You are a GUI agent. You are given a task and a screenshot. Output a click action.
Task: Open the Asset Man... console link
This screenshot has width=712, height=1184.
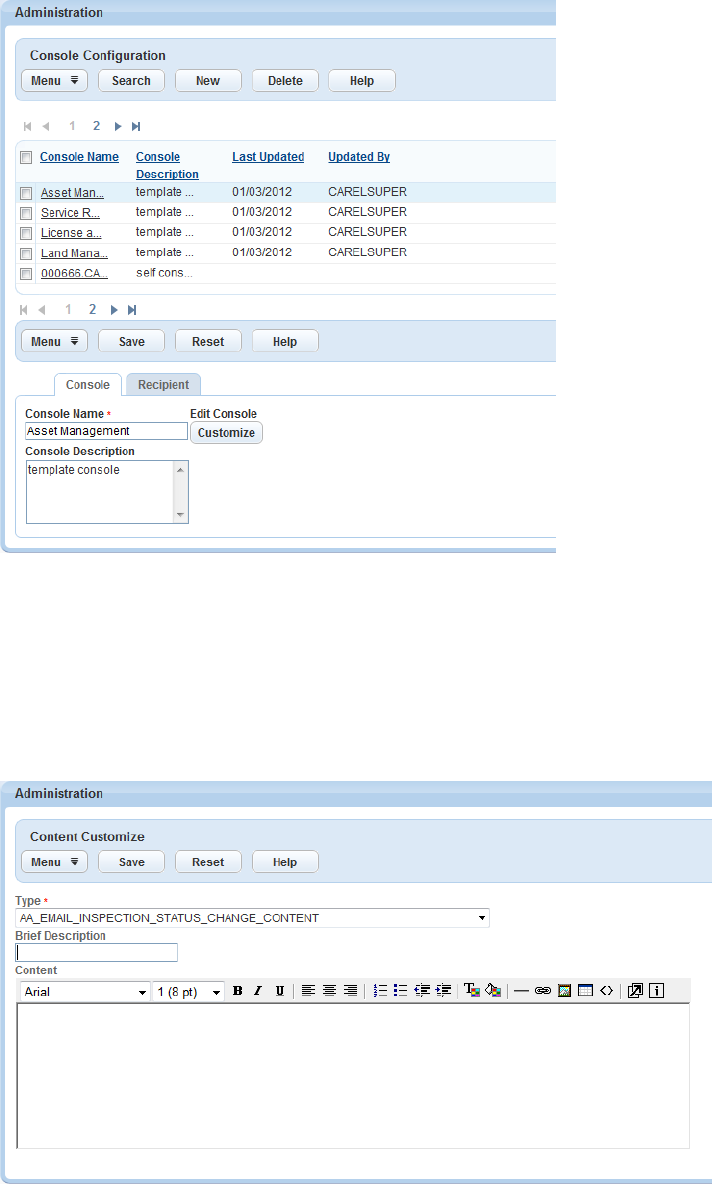72,193
